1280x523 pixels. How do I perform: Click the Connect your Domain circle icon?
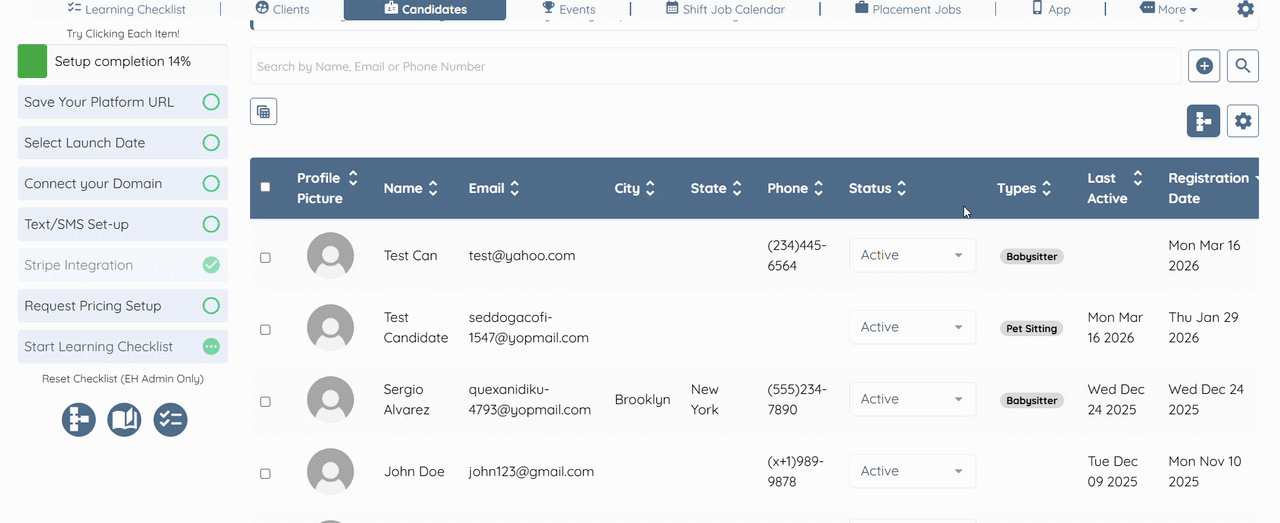(211, 184)
